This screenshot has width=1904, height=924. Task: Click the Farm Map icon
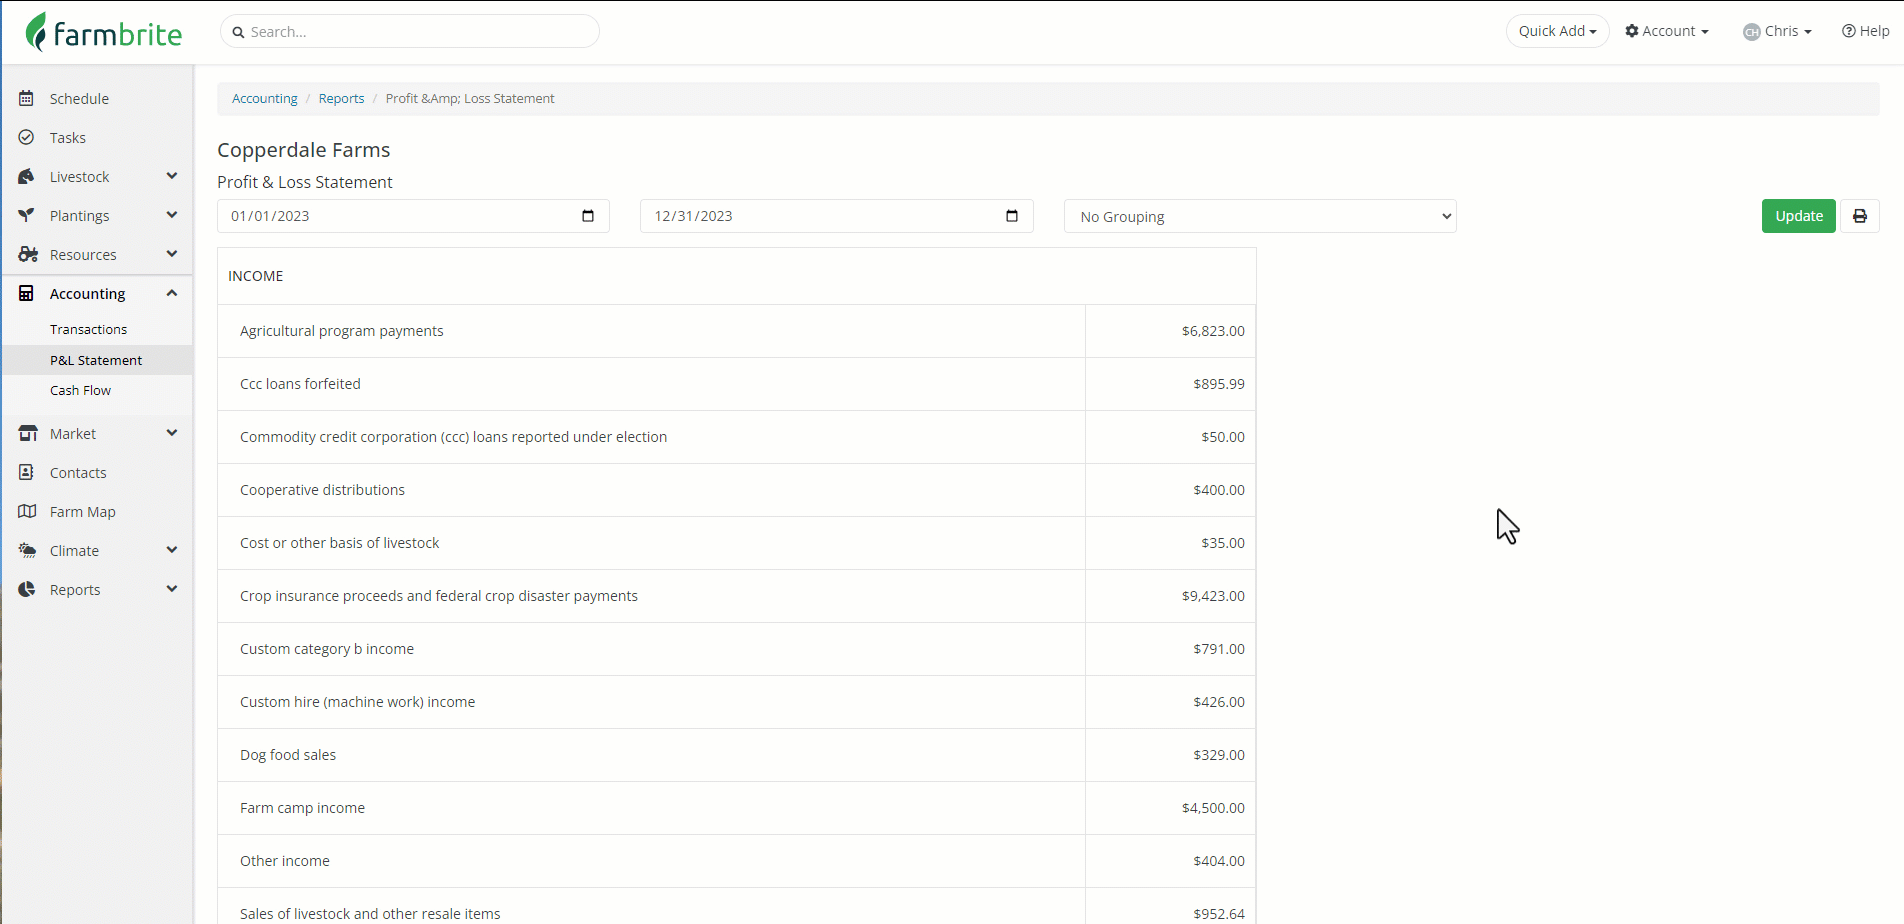tap(27, 511)
